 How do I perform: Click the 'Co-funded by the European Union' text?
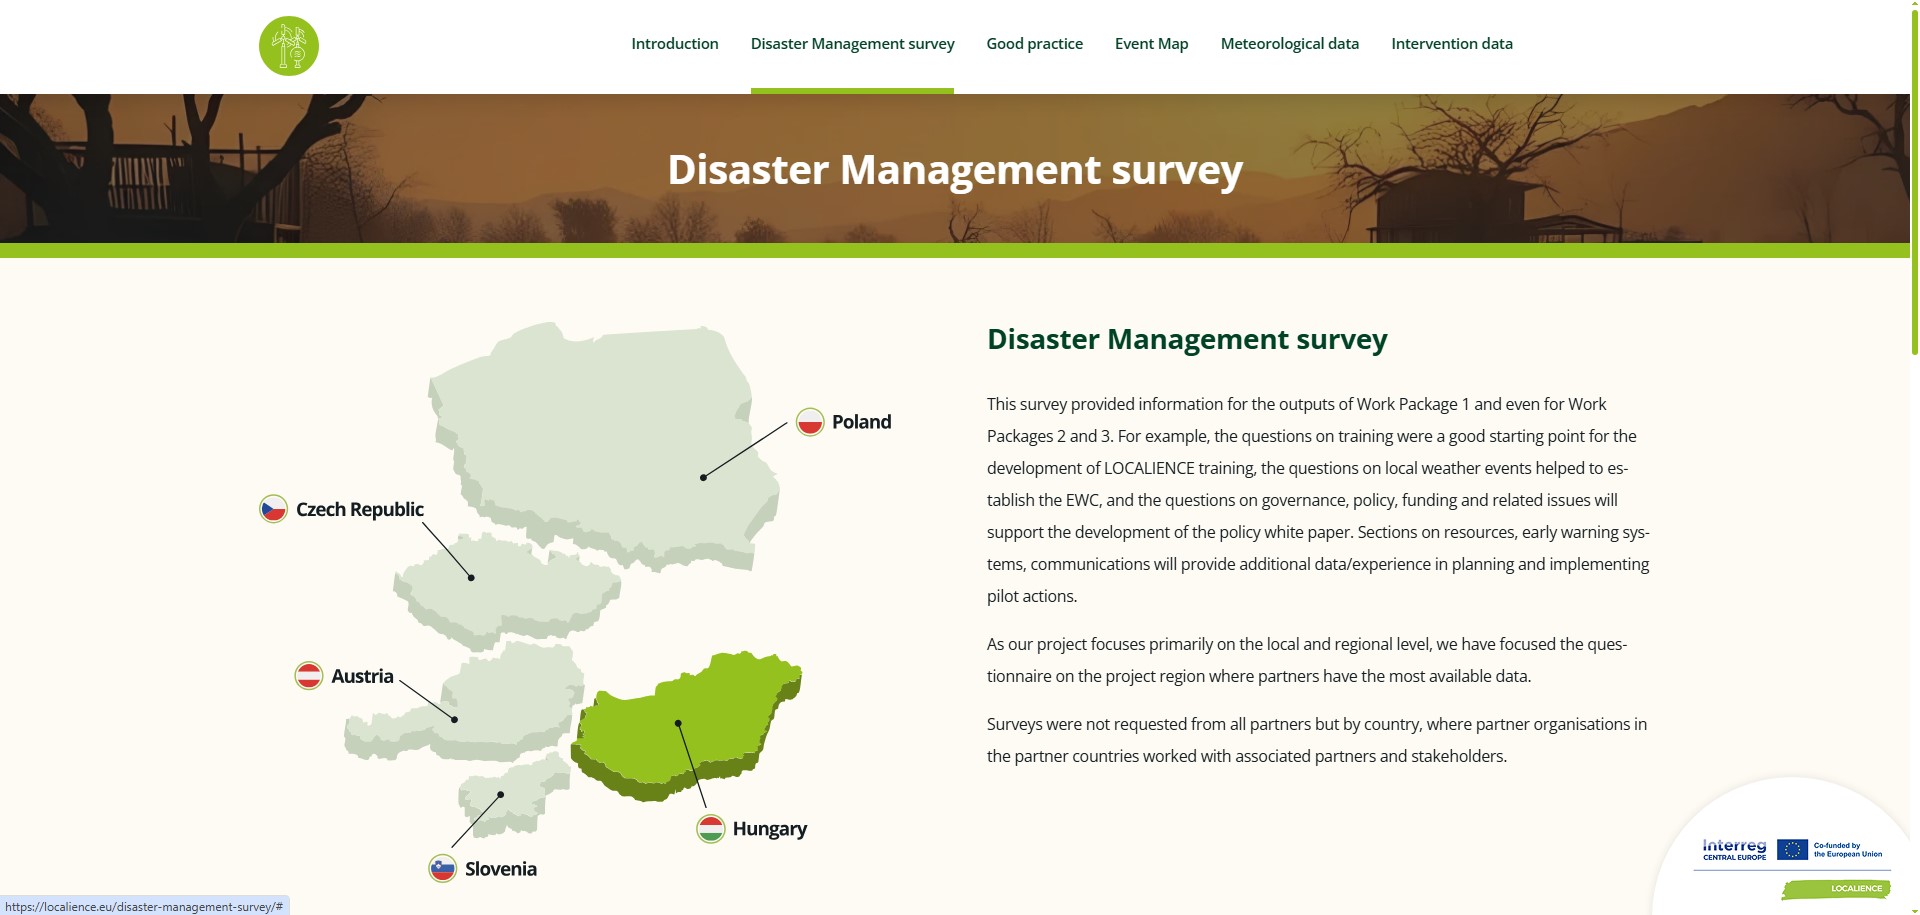pos(1848,850)
